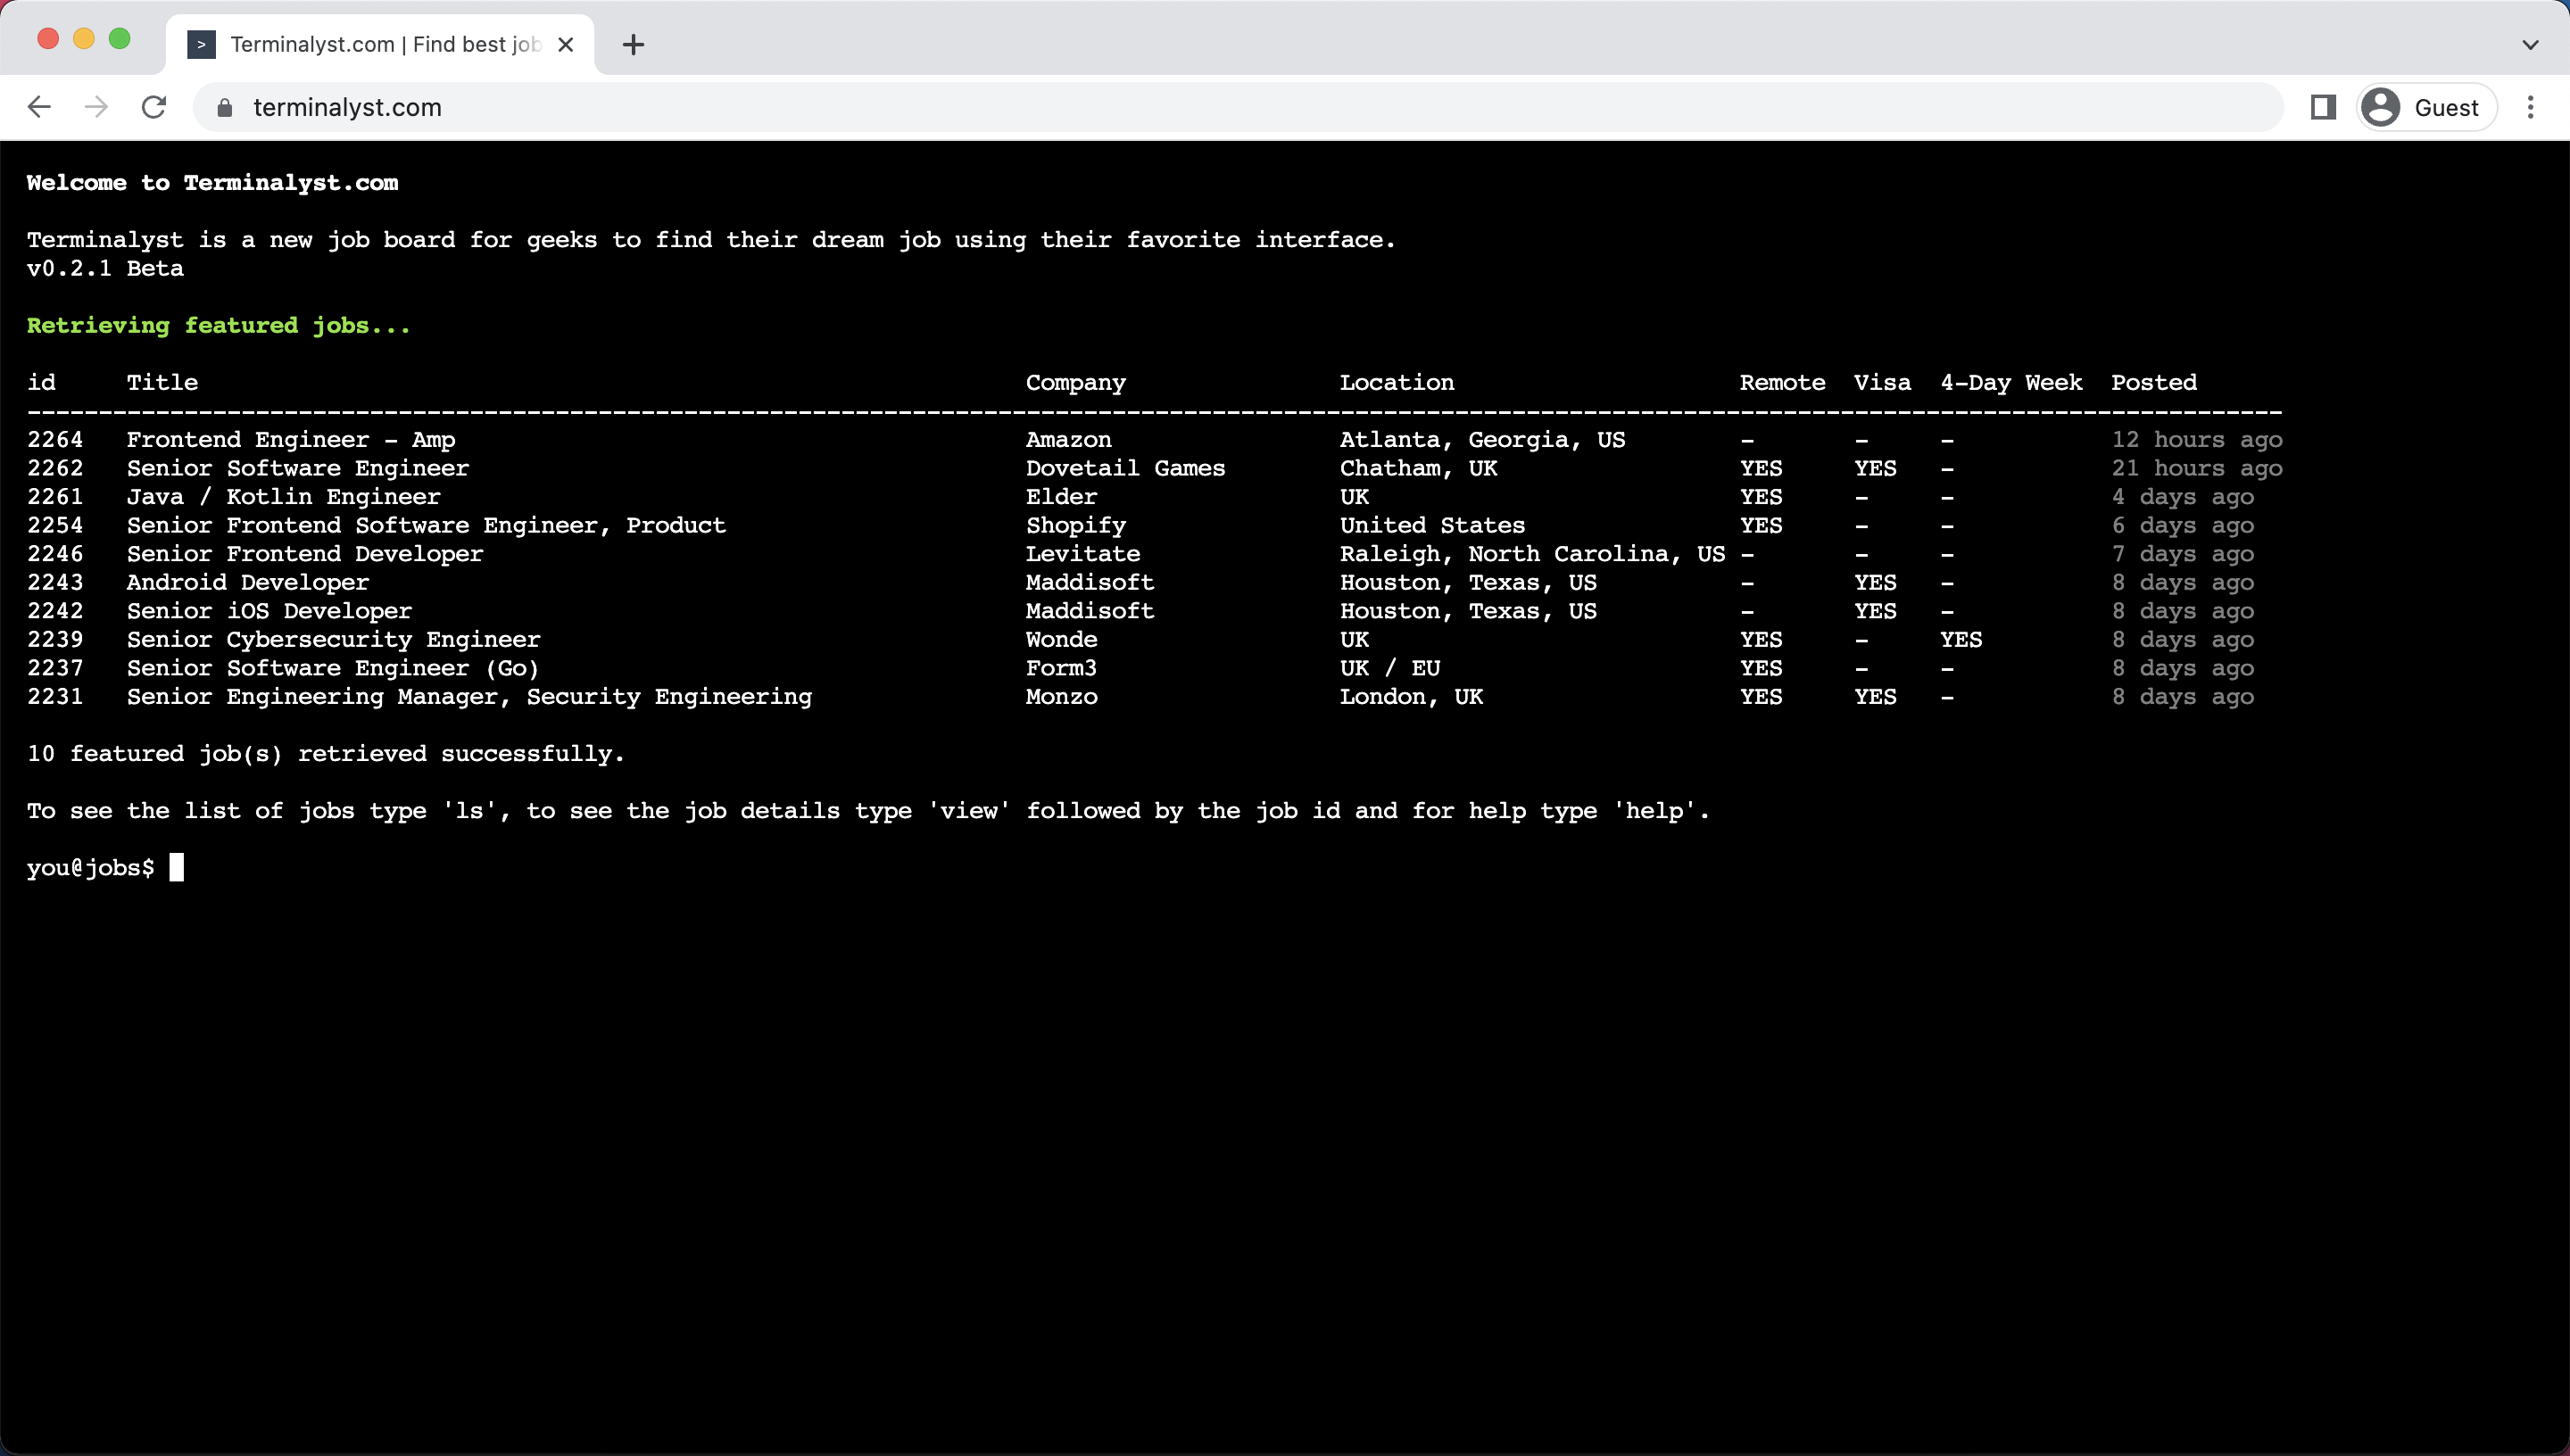Image resolution: width=2570 pixels, height=1456 pixels.
Task: Select the Terminalyst.com browser tab
Action: 380,44
